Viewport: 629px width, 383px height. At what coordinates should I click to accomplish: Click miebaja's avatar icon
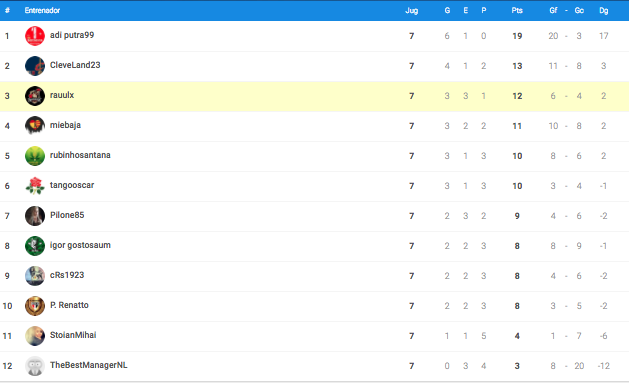(x=35, y=126)
